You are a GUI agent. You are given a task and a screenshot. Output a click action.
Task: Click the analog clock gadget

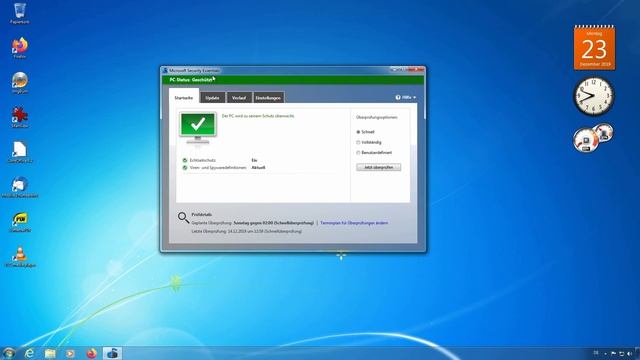coord(593,96)
